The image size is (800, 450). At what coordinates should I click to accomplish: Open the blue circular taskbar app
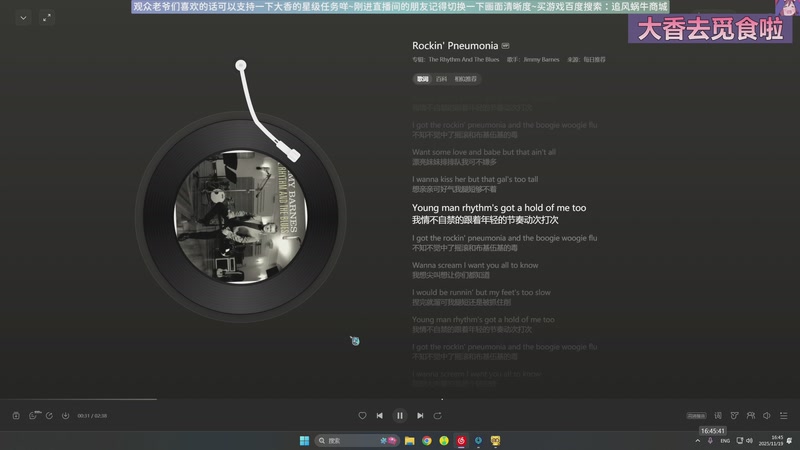click(478, 441)
